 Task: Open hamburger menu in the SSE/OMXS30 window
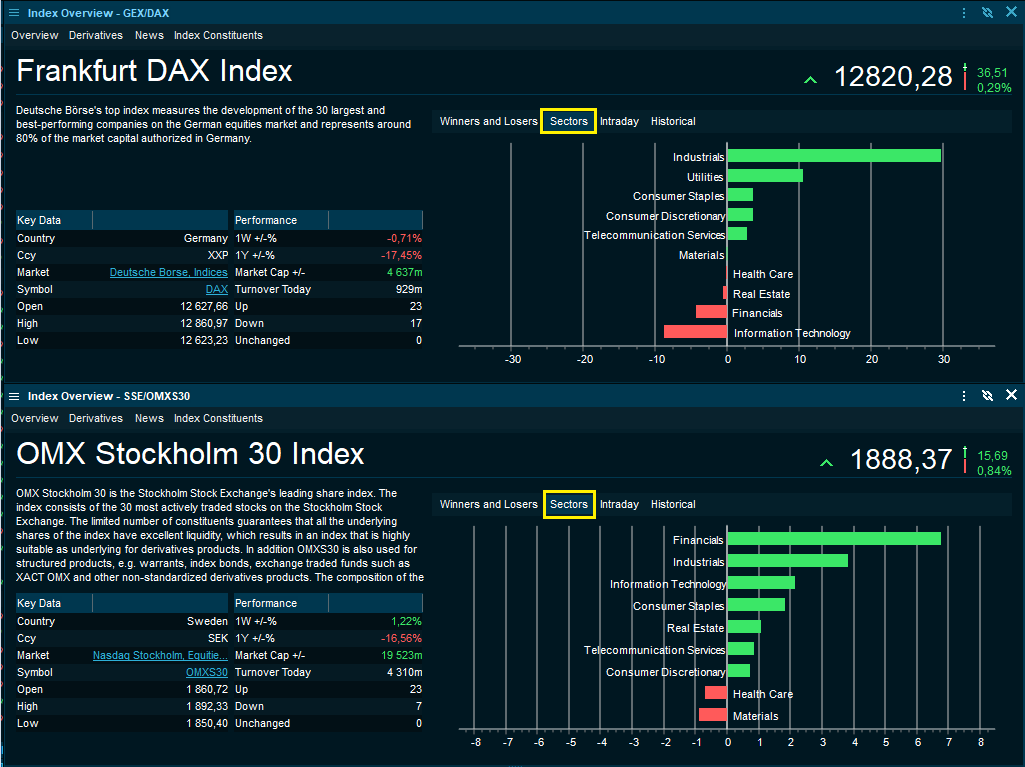tap(14, 396)
